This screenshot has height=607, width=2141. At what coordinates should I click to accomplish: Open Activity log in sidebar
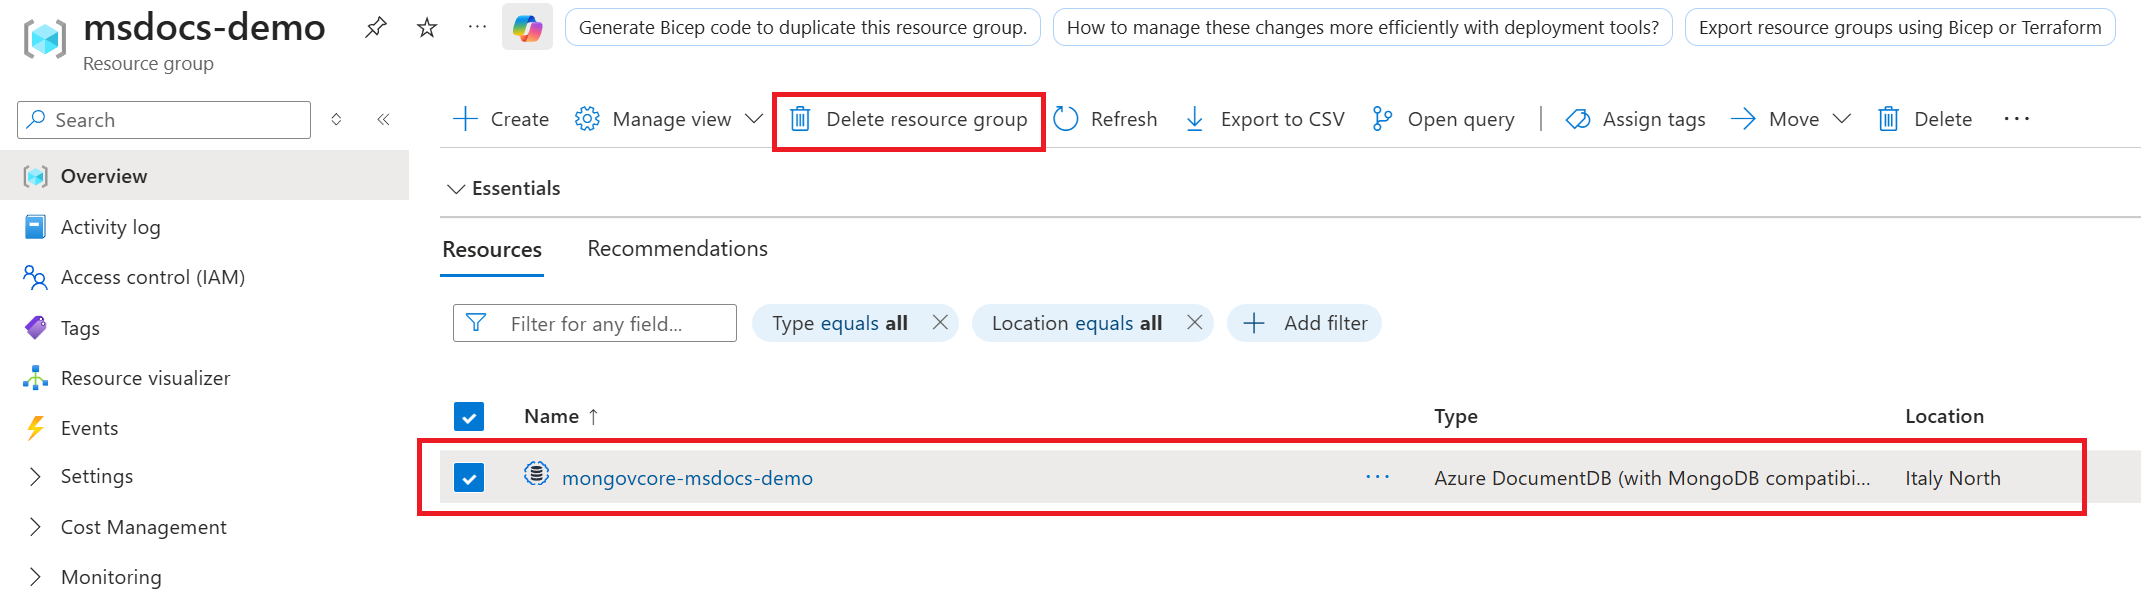110,227
